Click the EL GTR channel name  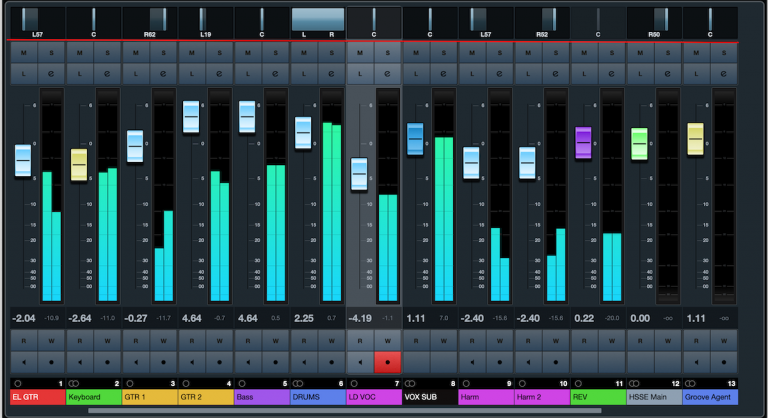[37, 397]
